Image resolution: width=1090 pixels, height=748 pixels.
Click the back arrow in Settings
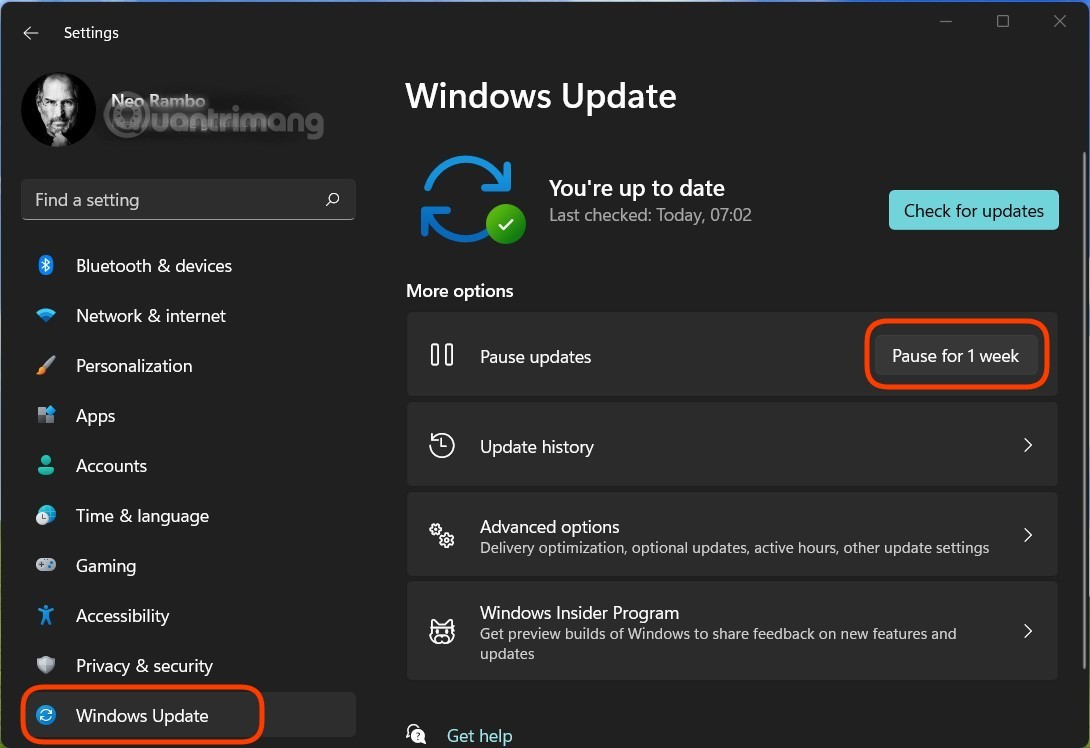tap(31, 33)
